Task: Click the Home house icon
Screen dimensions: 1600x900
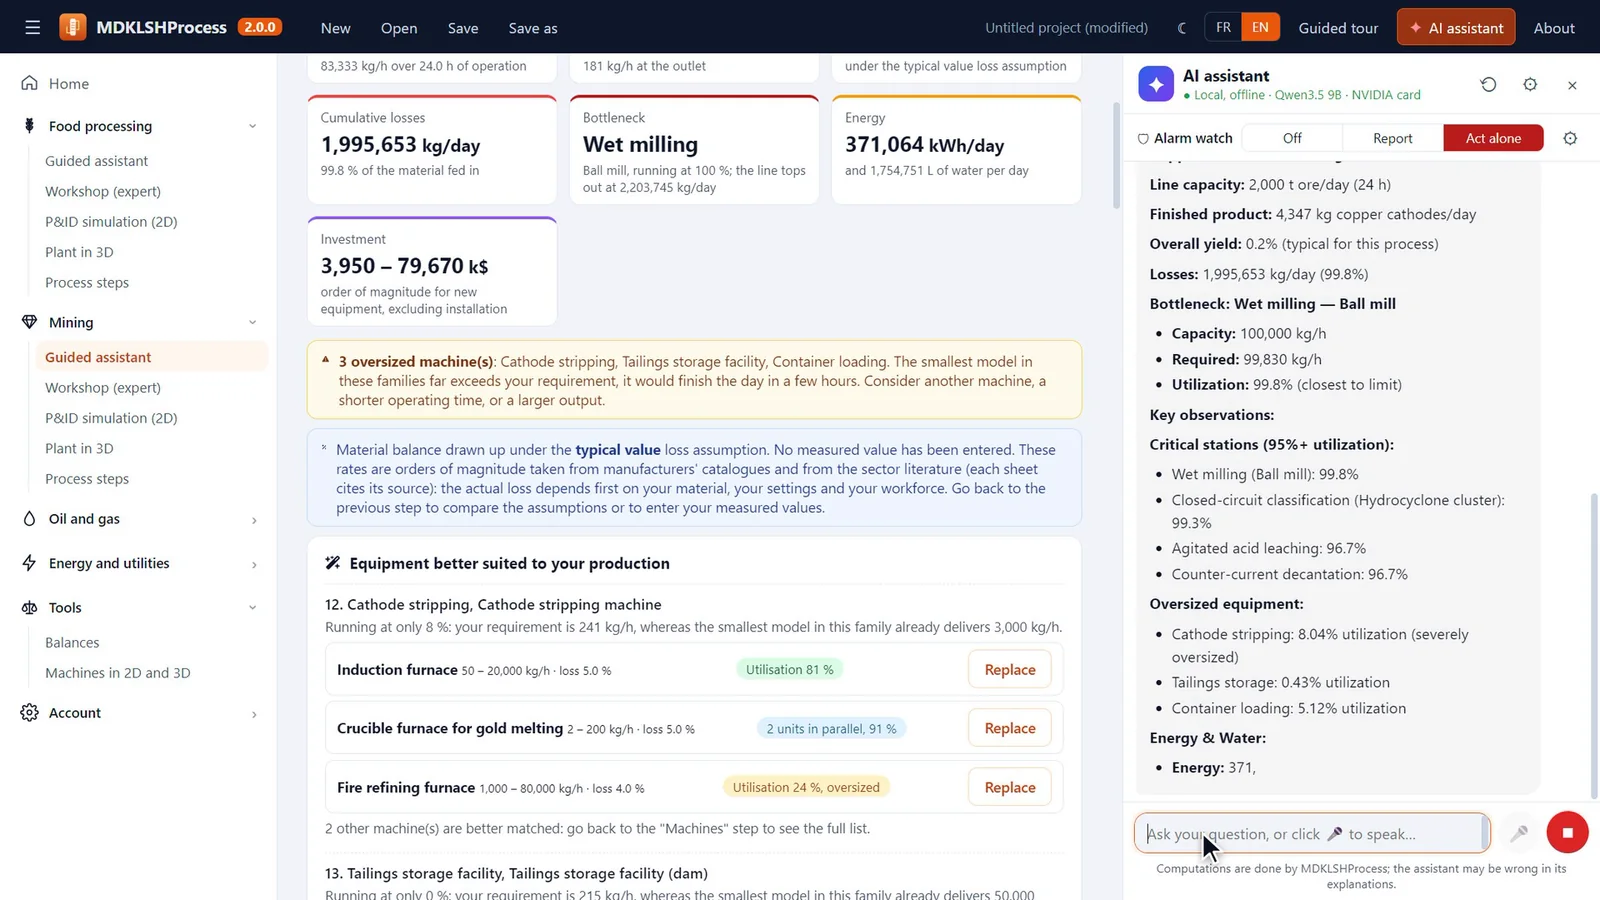Action: (x=30, y=83)
